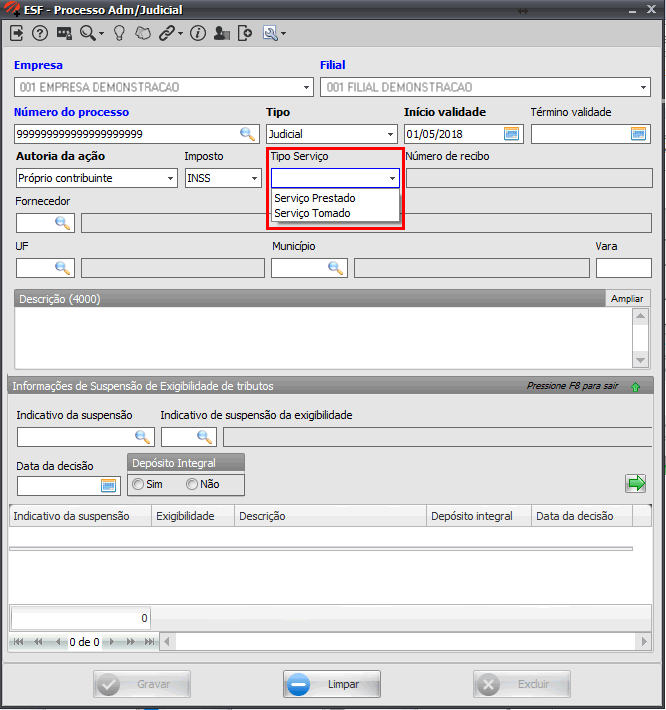
Task: Click Fornecedor lookup magnifier icon
Action: point(62,222)
